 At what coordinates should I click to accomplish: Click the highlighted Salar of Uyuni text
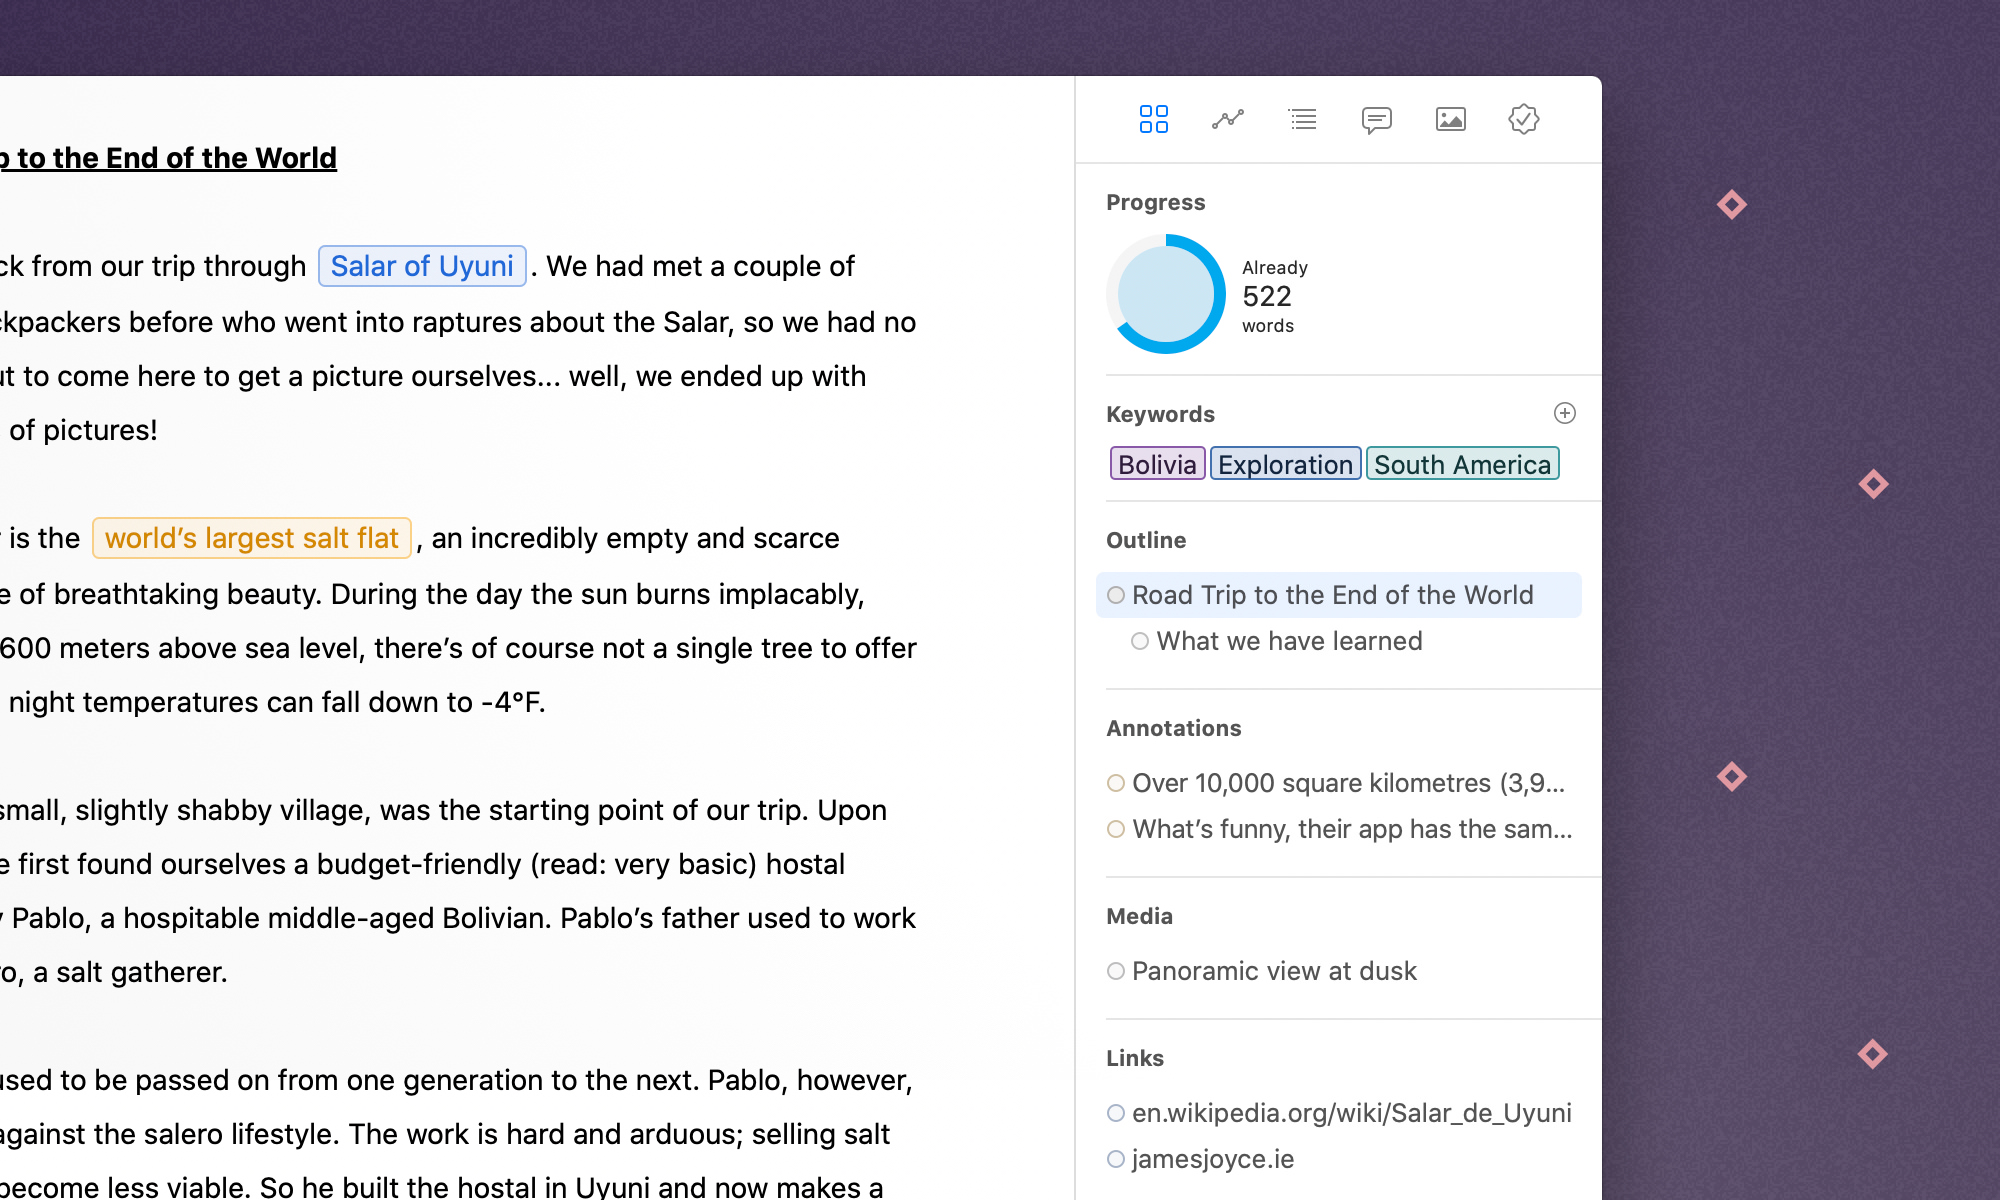pos(421,266)
